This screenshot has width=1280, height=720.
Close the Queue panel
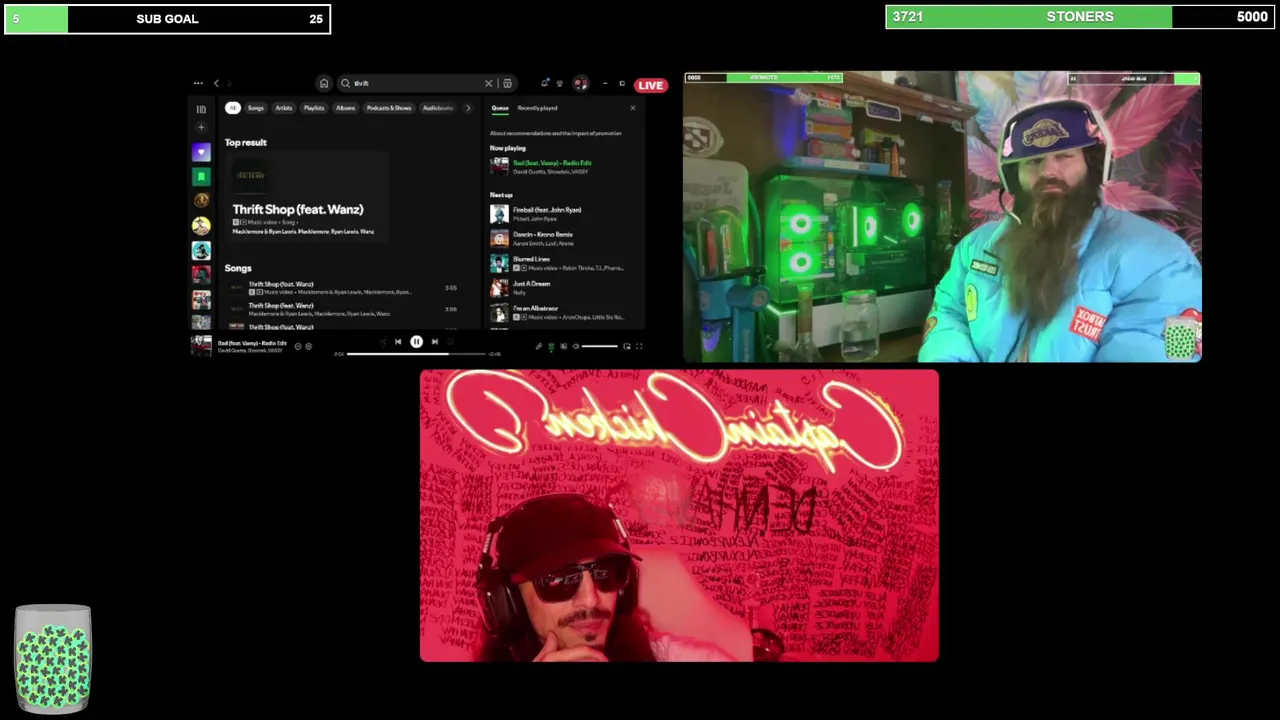pos(632,108)
